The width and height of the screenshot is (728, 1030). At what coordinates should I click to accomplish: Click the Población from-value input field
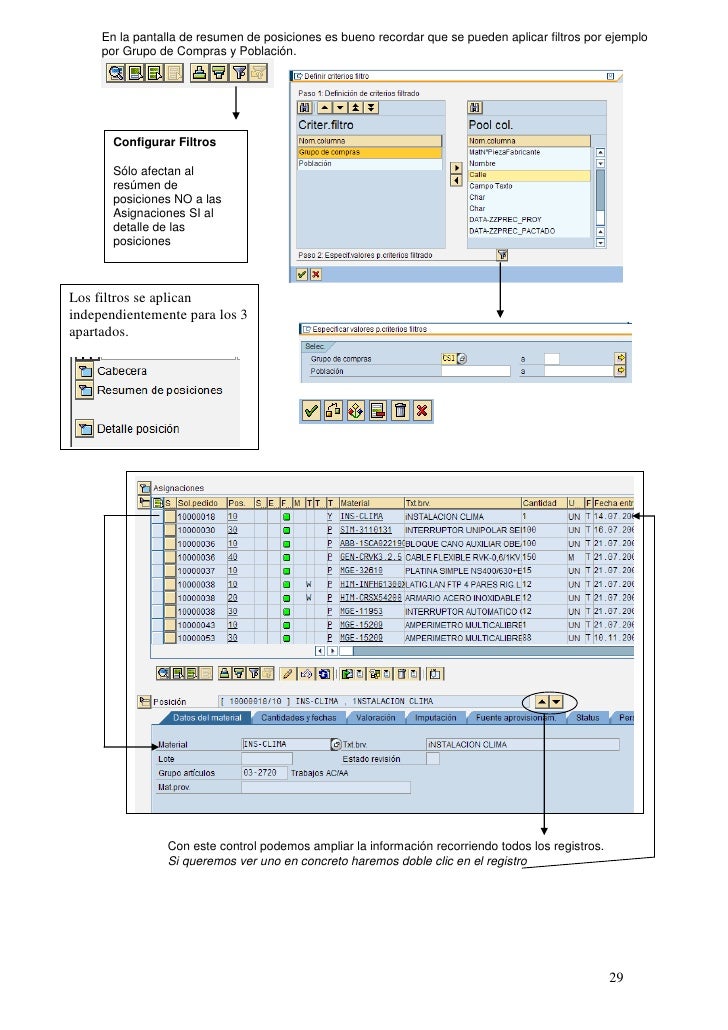476,371
